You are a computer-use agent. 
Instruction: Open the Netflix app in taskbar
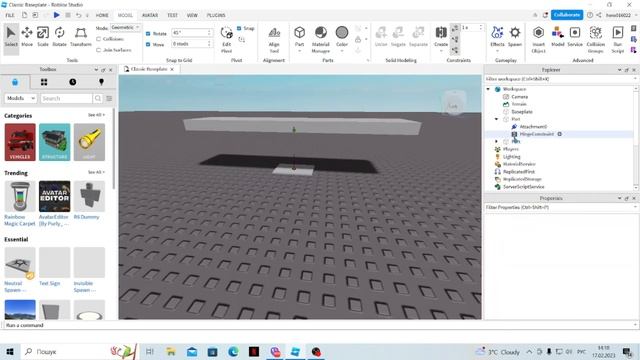[x=254, y=351]
